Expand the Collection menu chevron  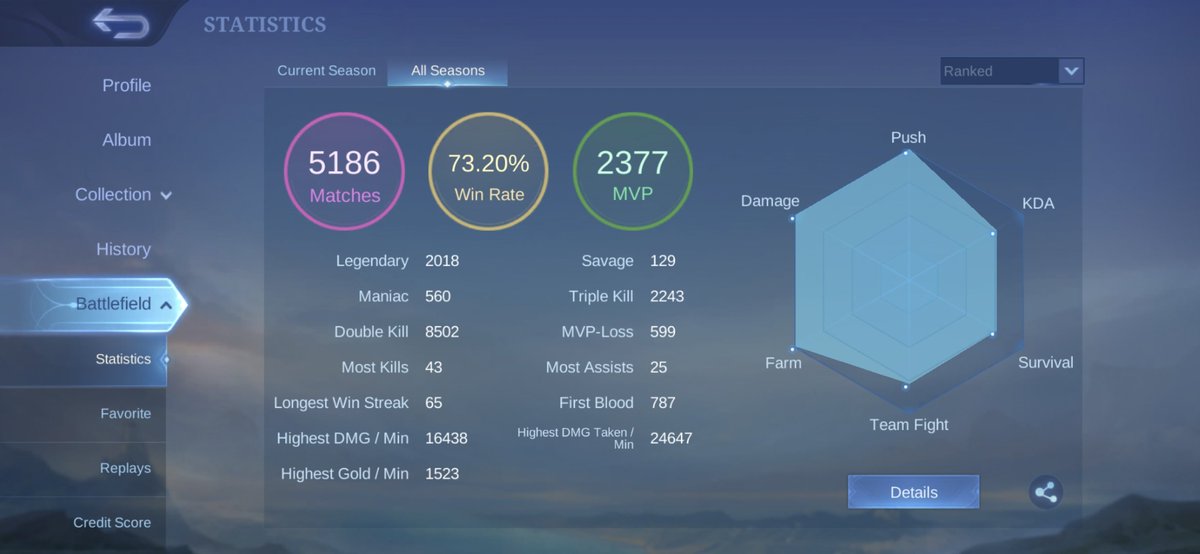click(166, 196)
